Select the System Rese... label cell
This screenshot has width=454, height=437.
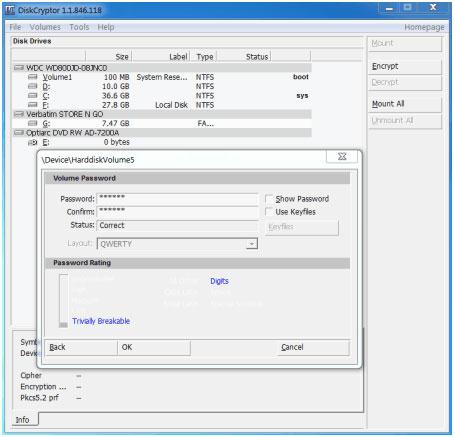(162, 77)
